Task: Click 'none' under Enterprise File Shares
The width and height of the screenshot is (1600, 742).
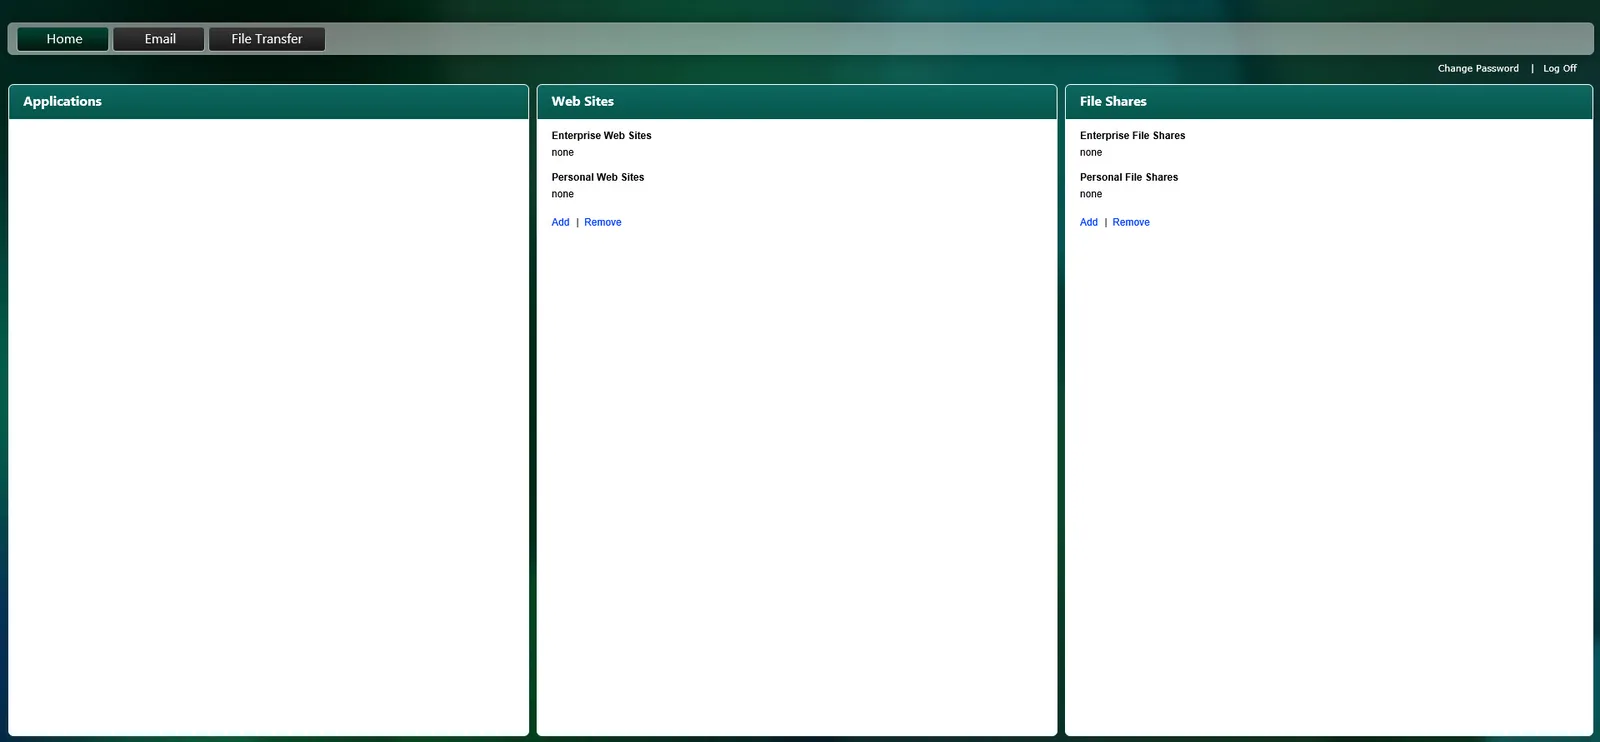Action: [1091, 153]
